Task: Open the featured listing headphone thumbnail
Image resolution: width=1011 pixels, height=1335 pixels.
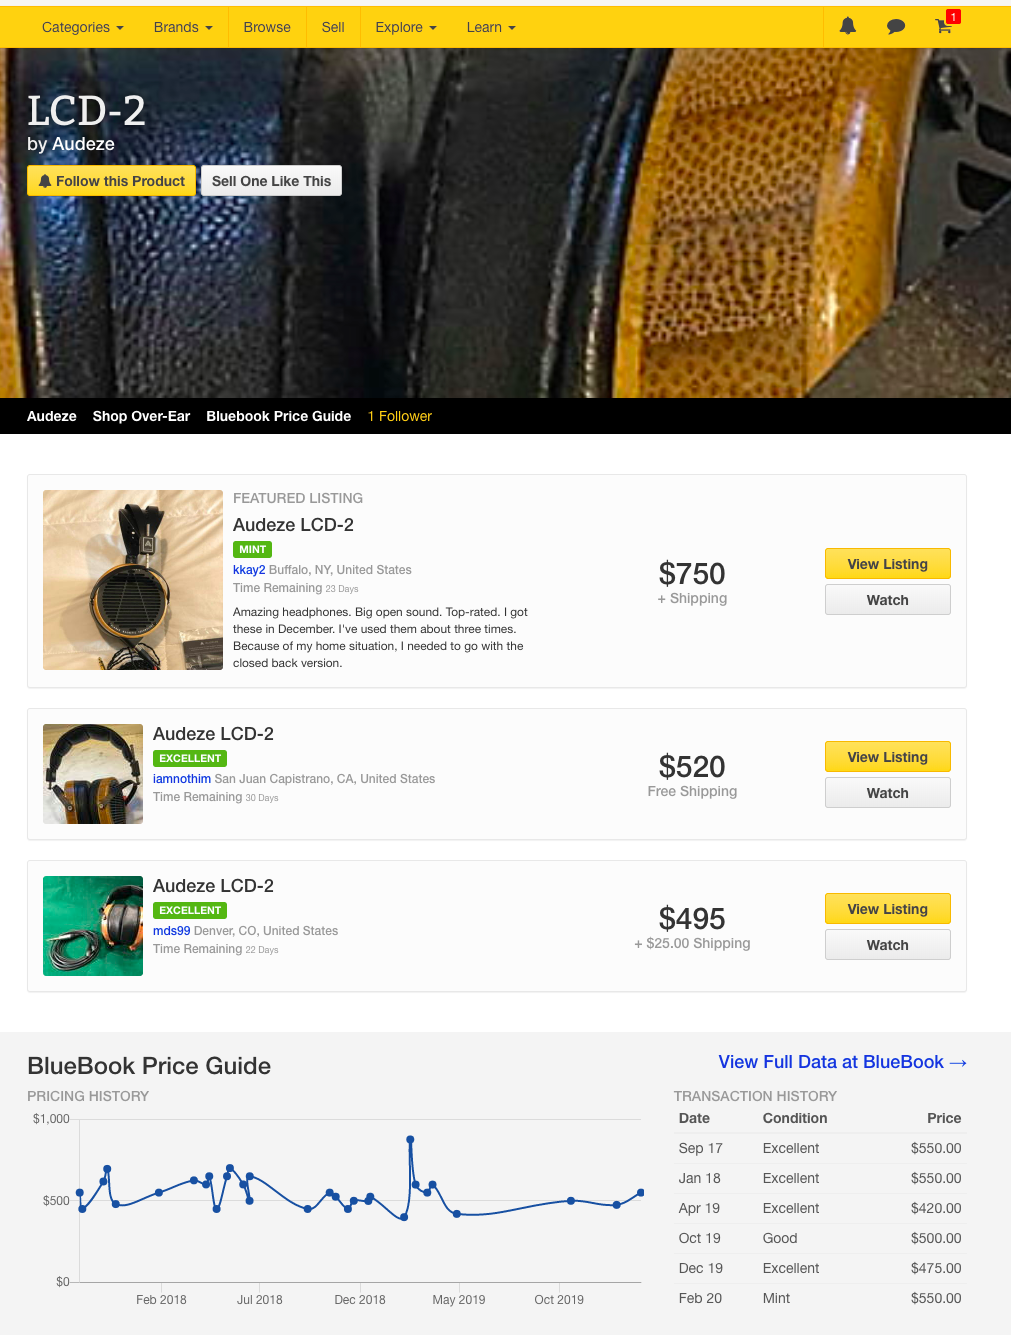Action: coord(133,580)
